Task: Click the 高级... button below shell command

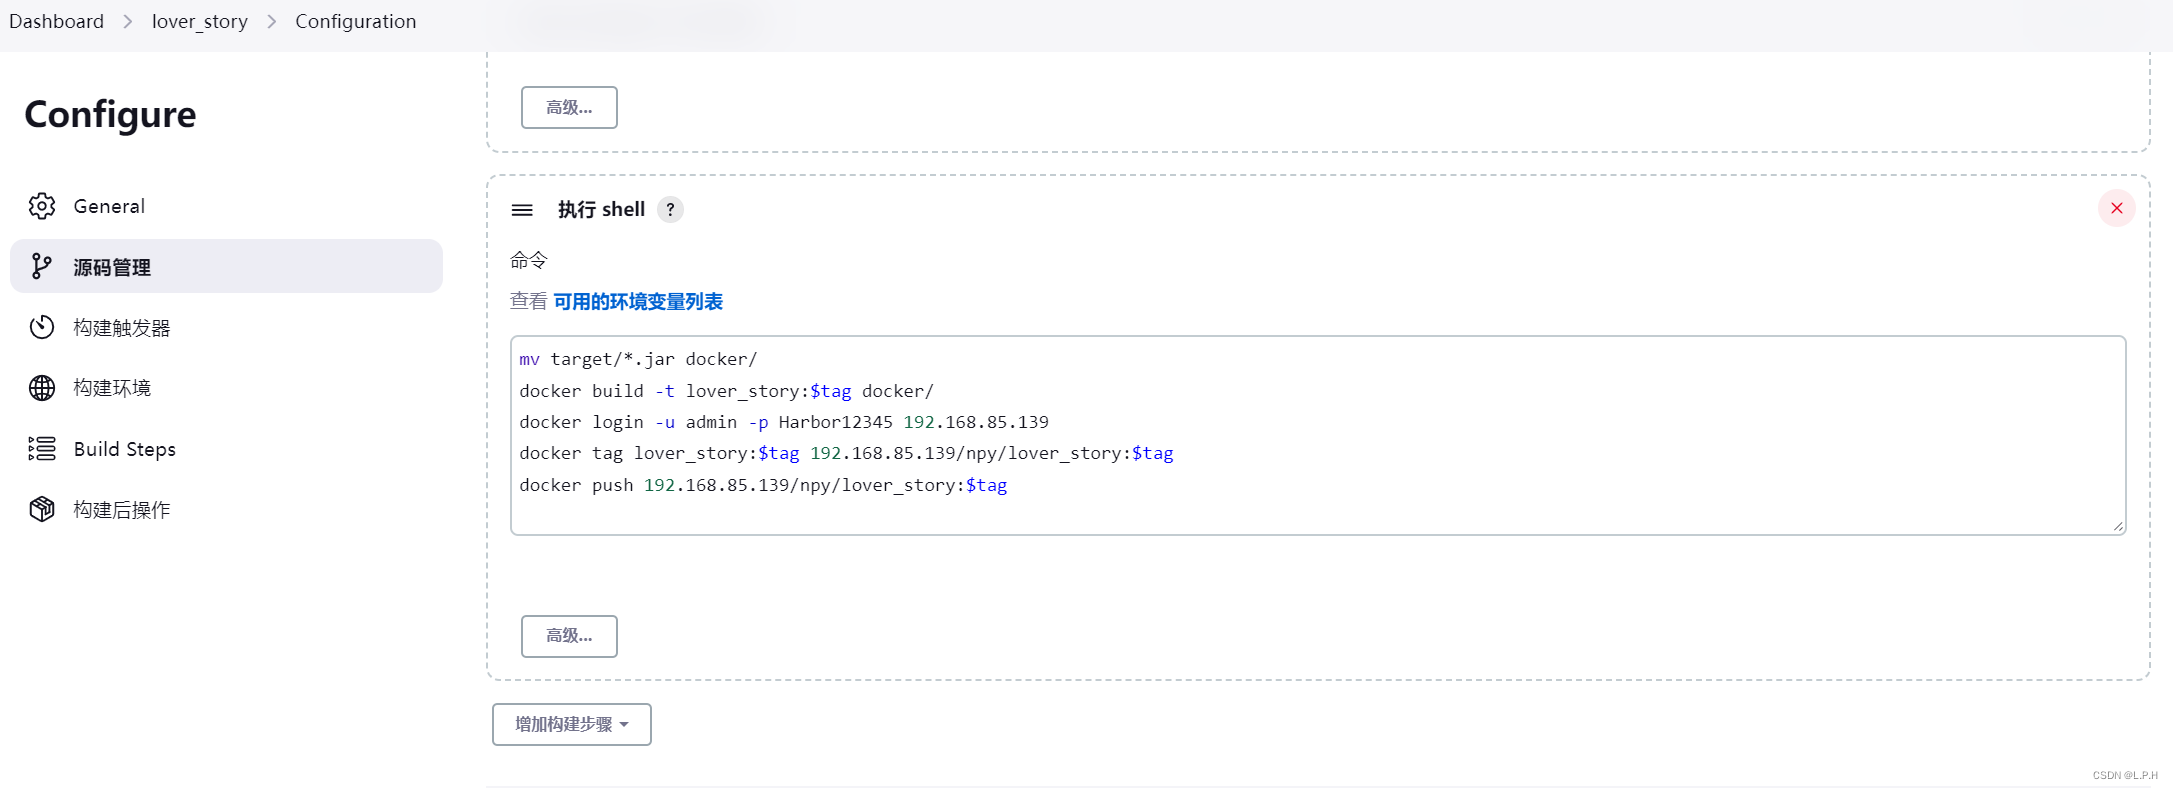Action: point(569,636)
